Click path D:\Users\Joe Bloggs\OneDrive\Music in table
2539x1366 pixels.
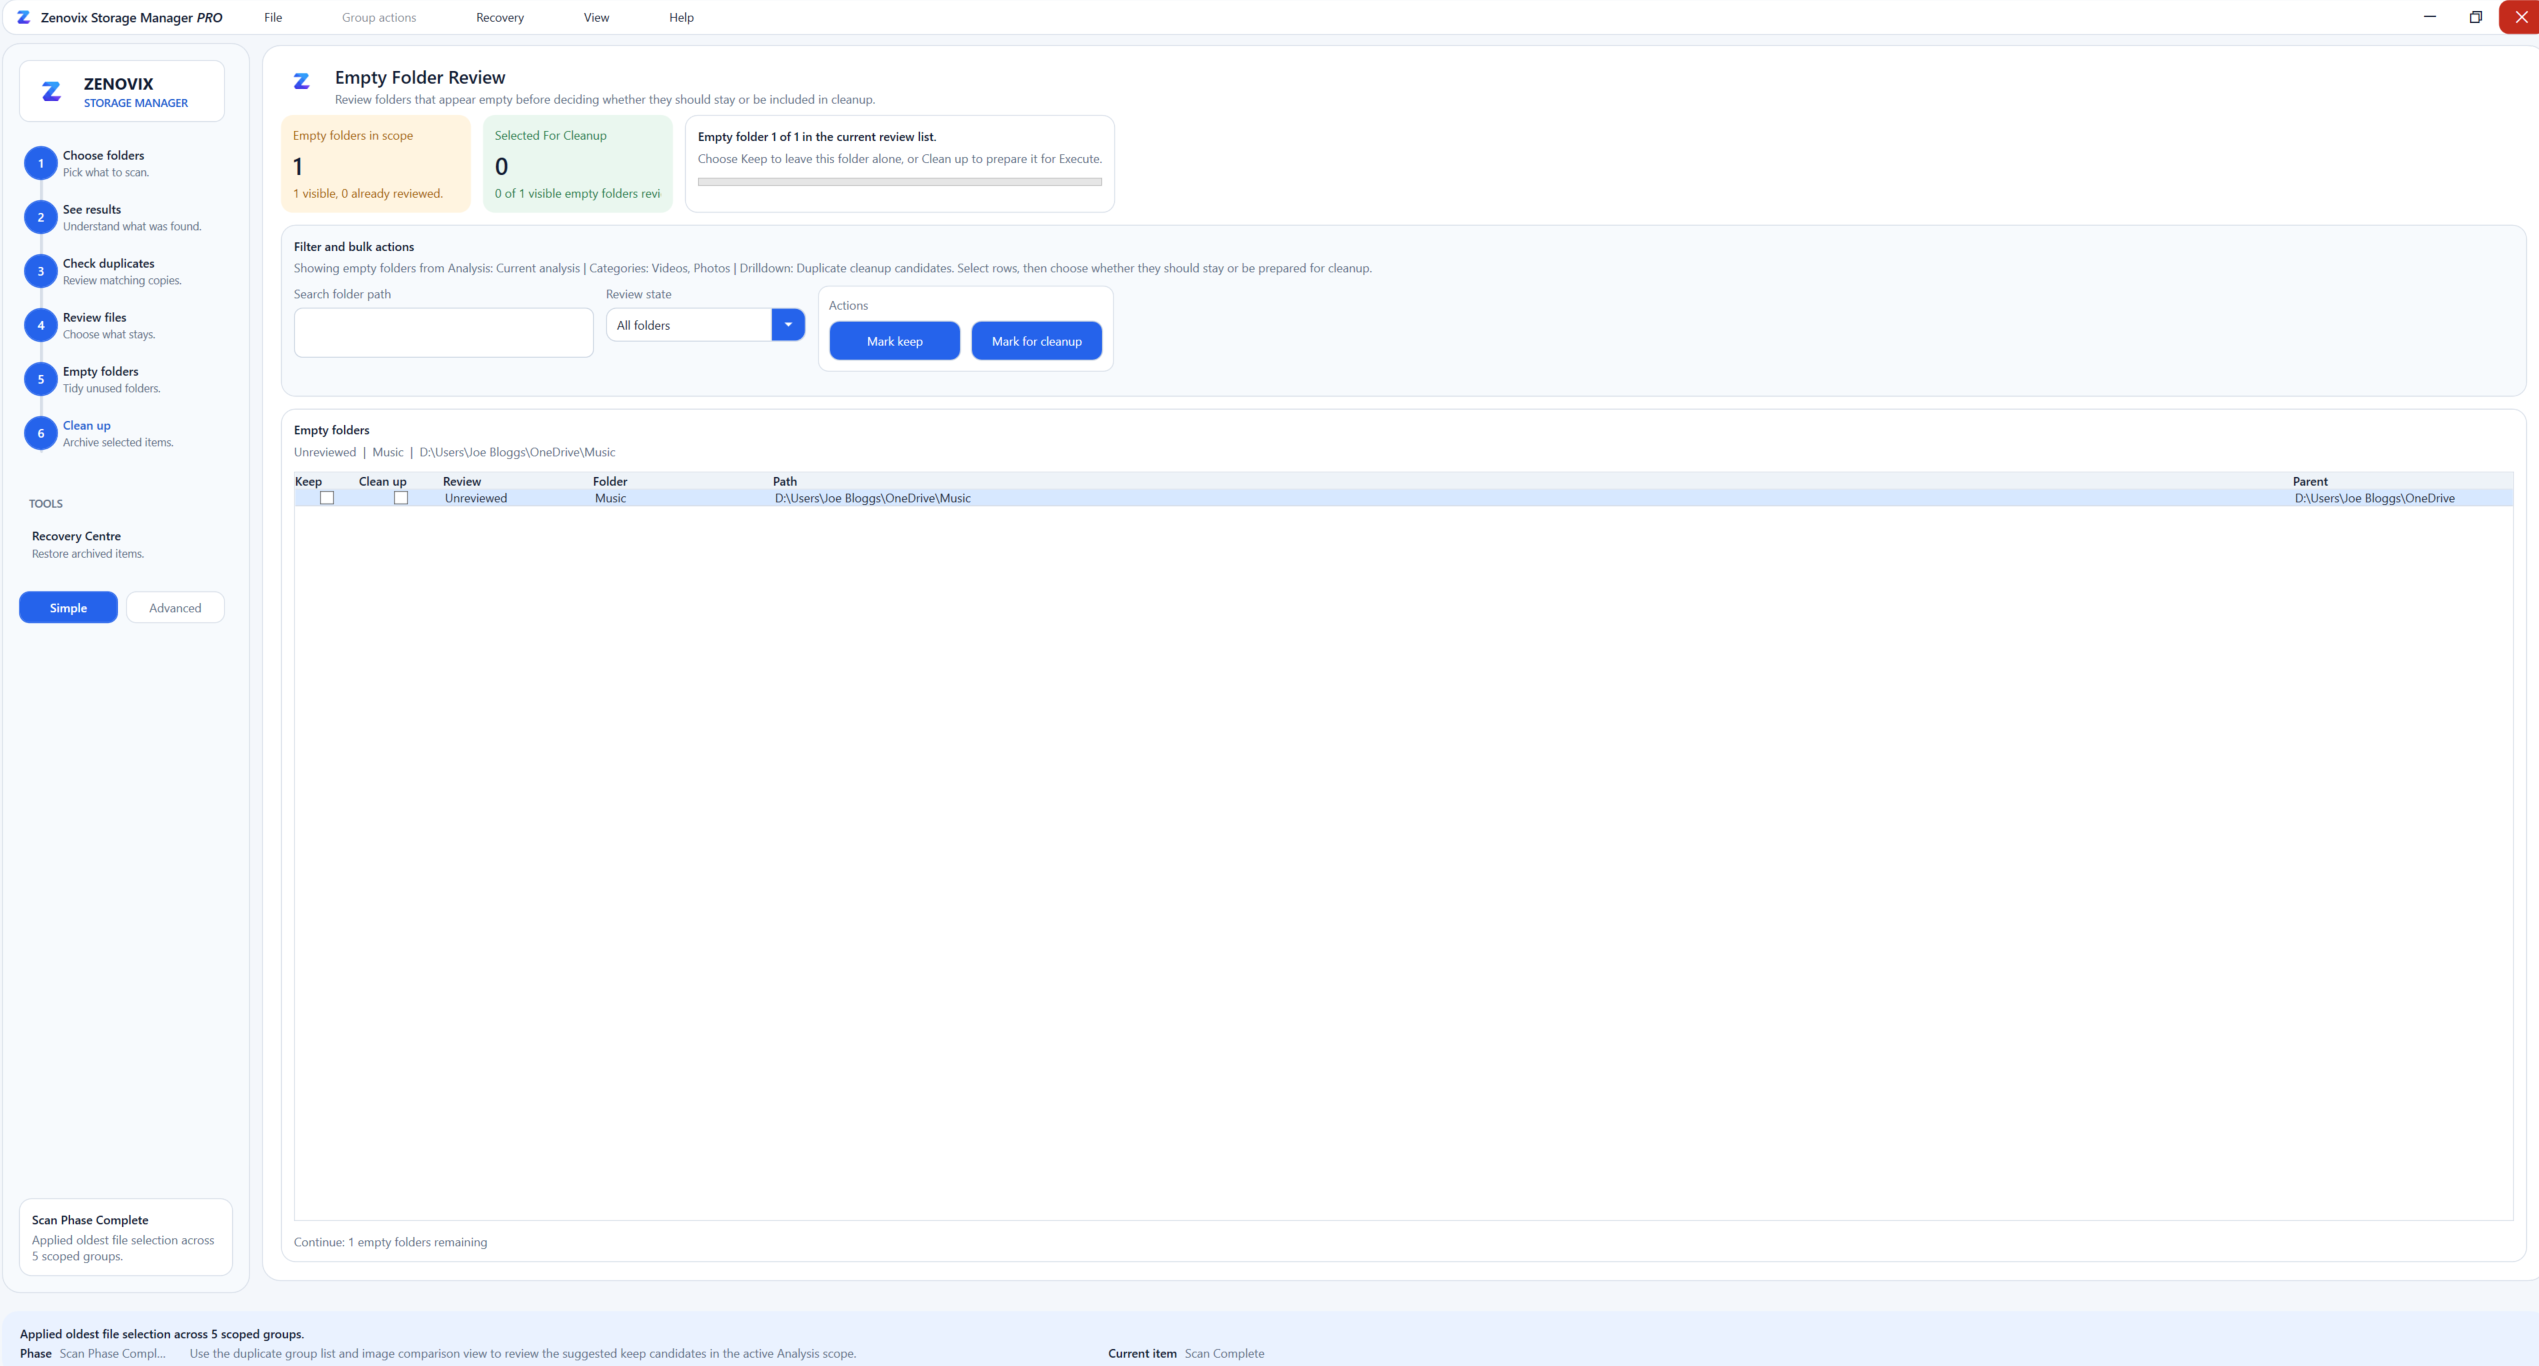coord(873,498)
